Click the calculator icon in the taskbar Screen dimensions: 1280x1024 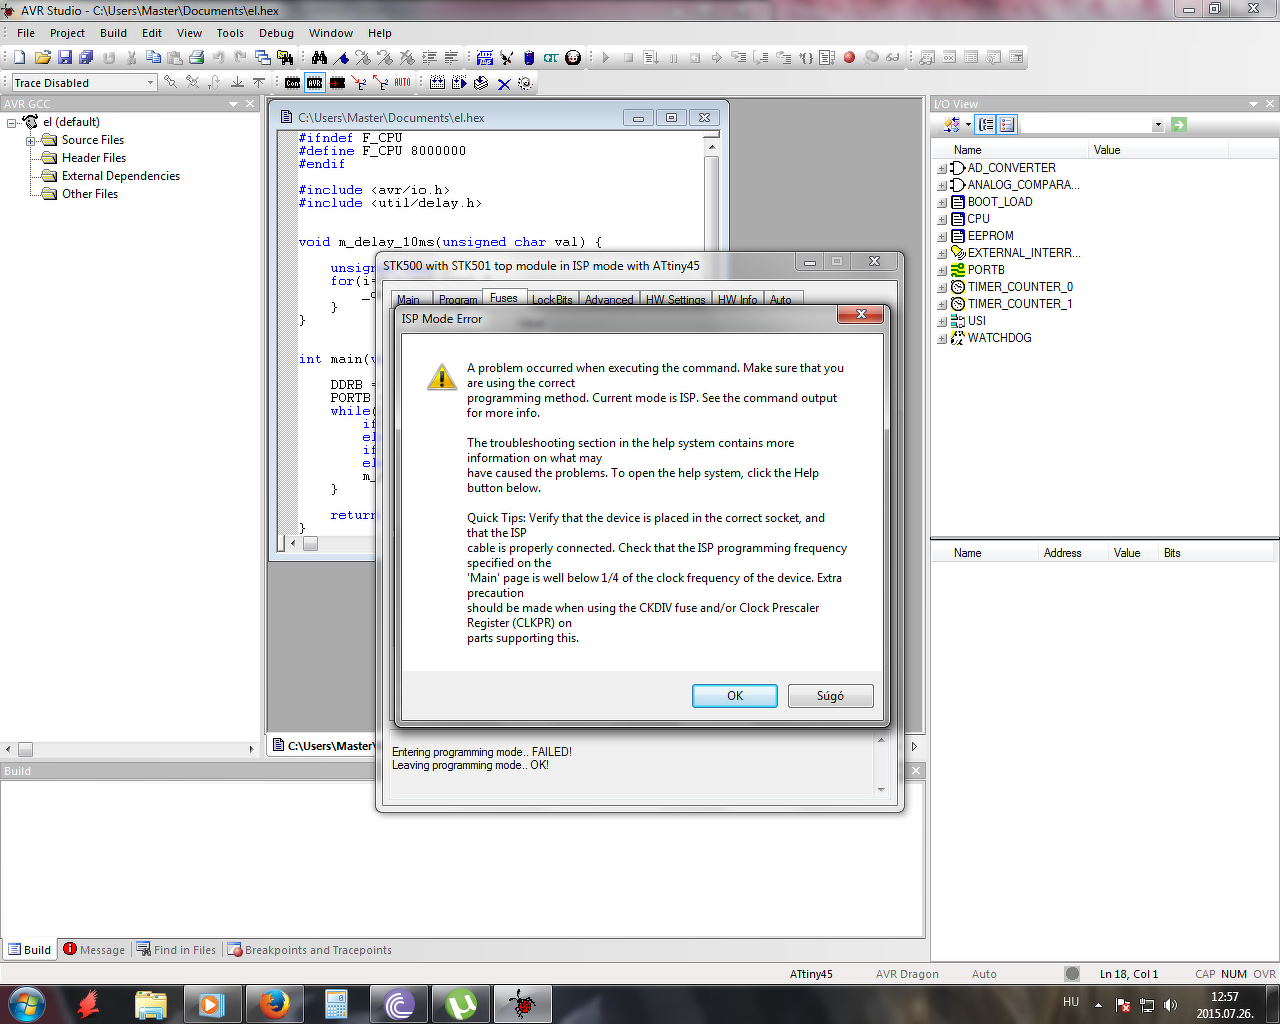[x=336, y=1004]
